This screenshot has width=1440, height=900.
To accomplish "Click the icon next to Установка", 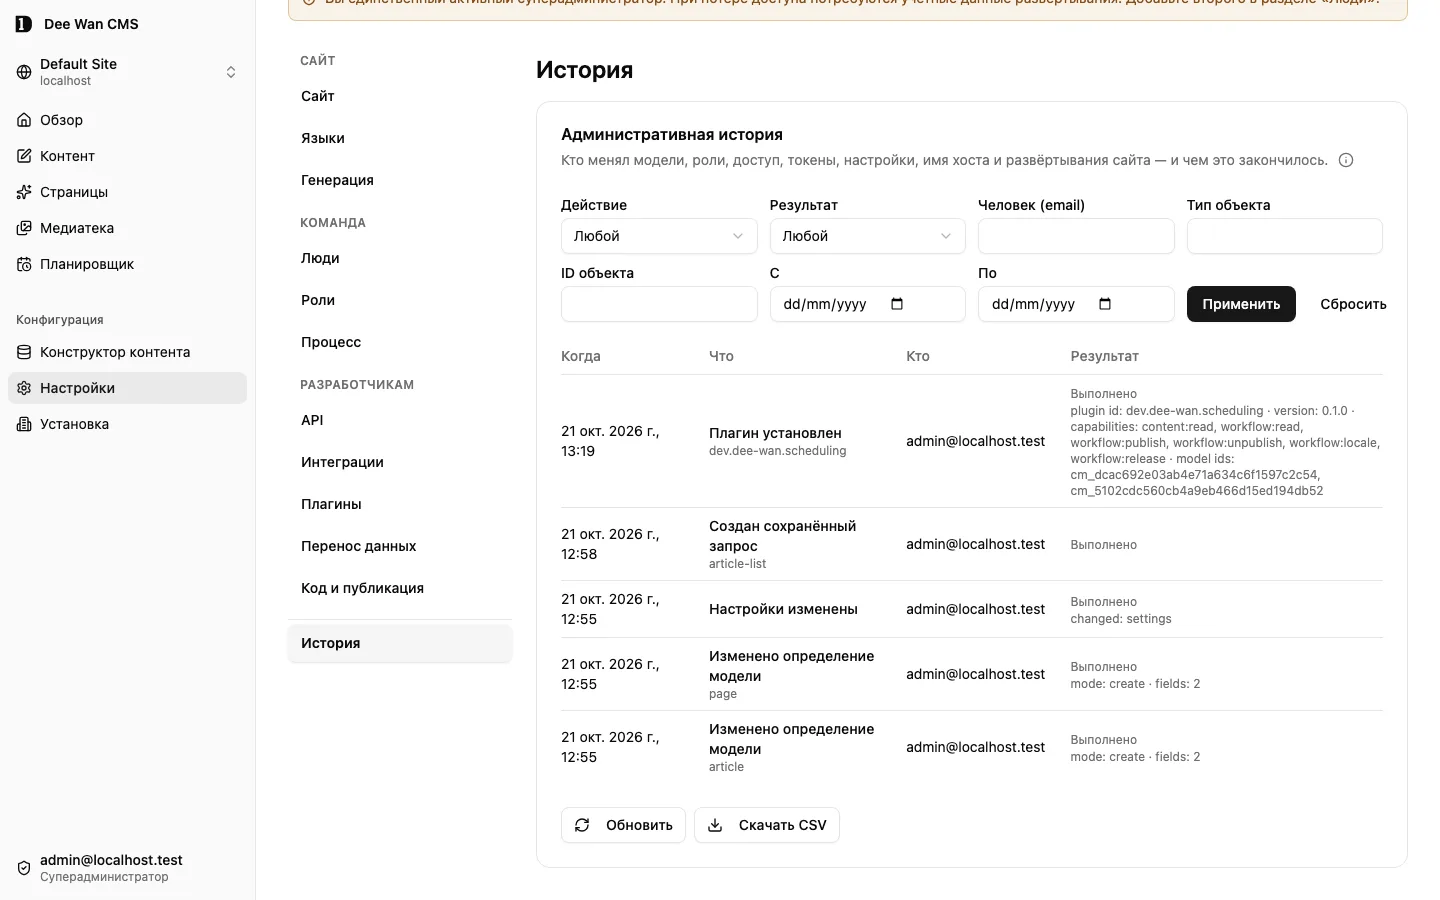I will point(24,424).
